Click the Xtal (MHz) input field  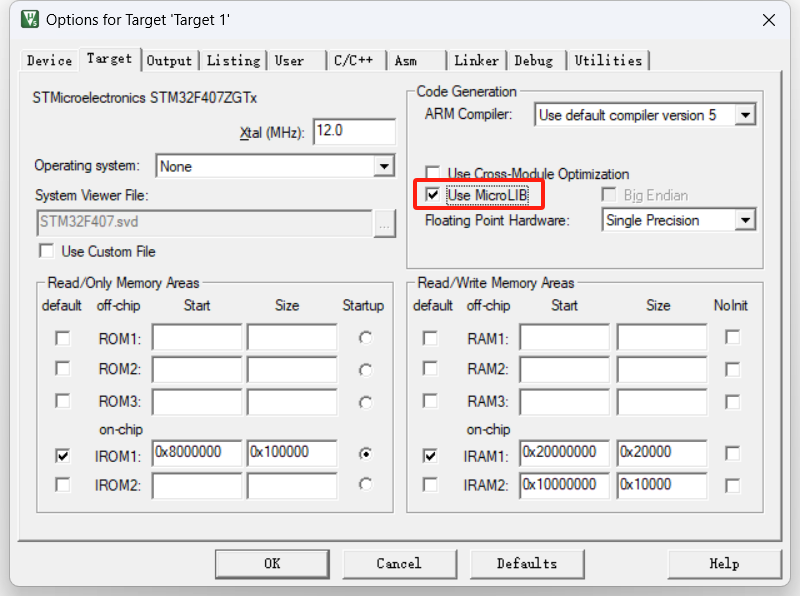[x=353, y=132]
